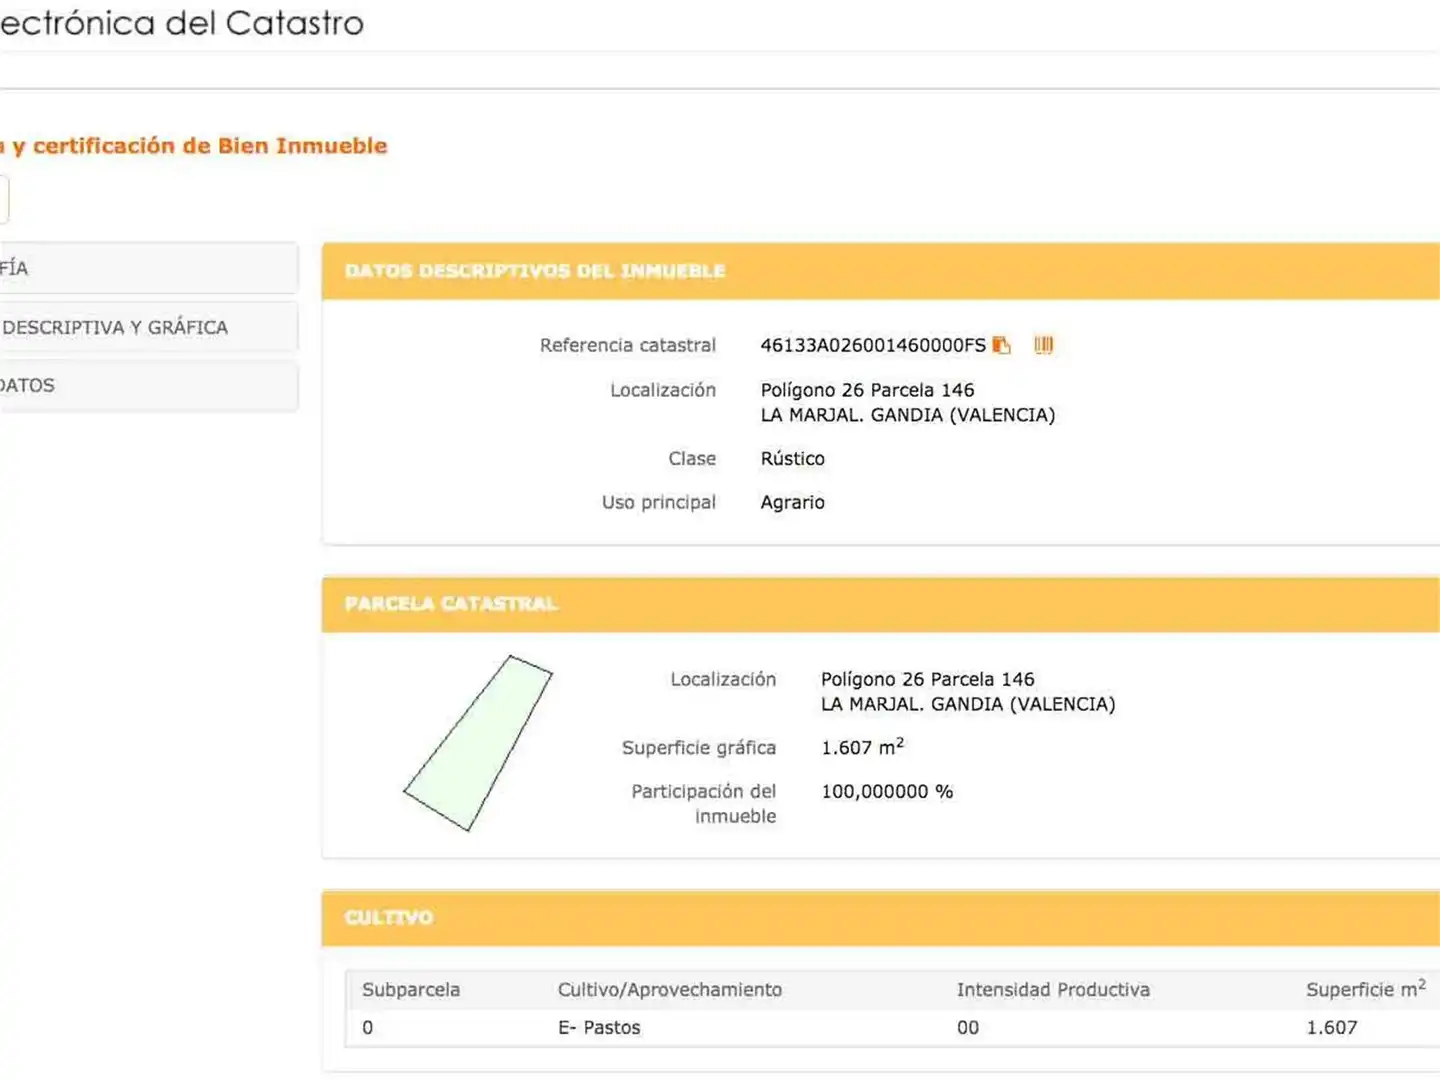
Task: Click the Agrario main use value
Action: [x=793, y=502]
